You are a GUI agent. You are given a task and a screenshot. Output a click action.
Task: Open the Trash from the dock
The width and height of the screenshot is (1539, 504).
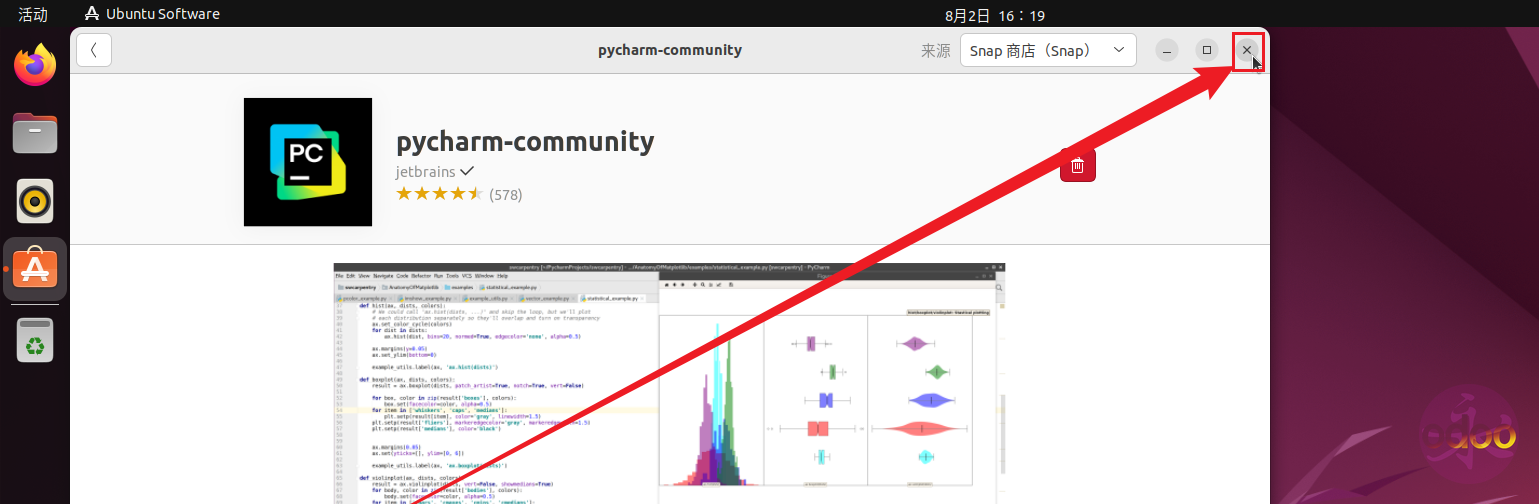[35, 340]
